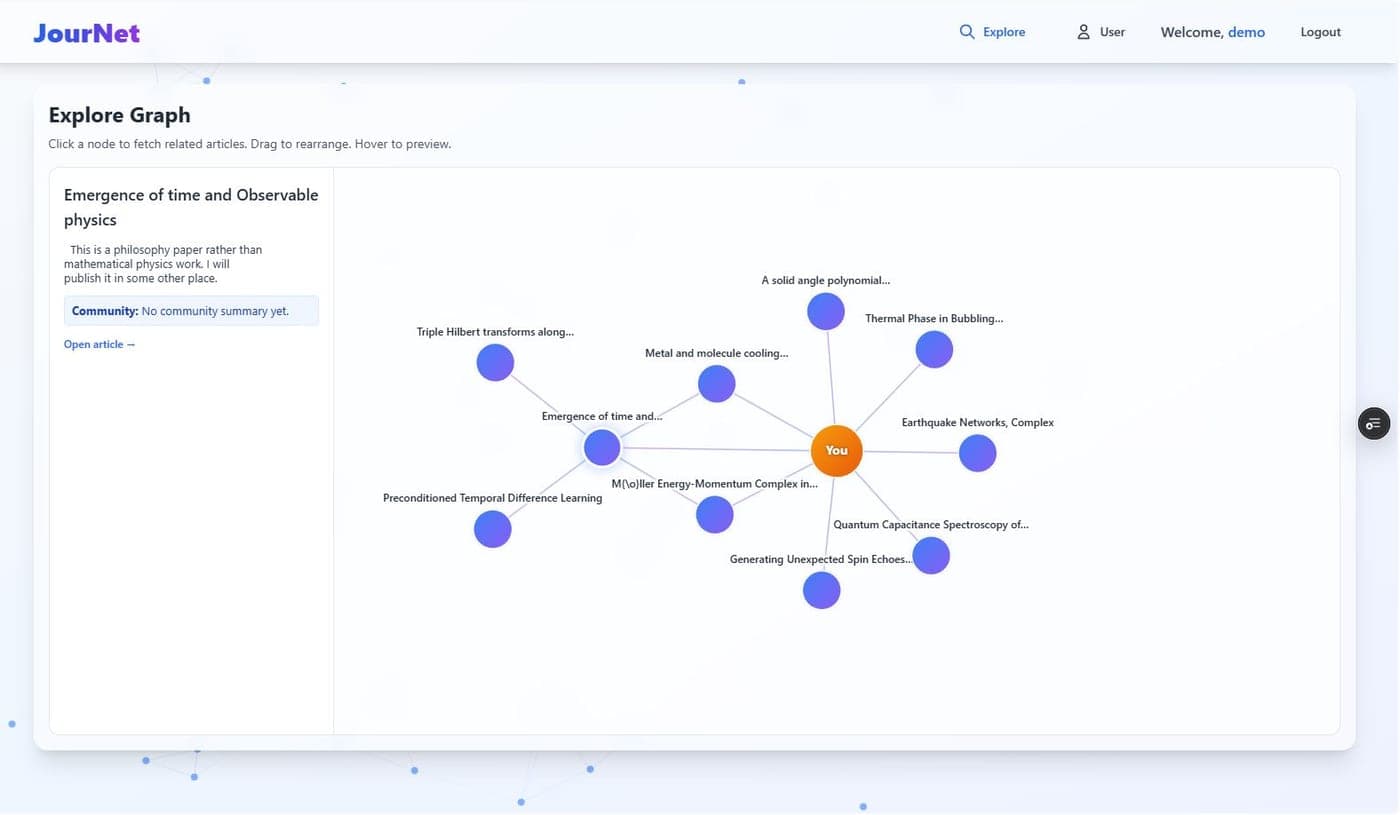Click the JourNet logo
Viewport: 1400px width, 815px height.
[86, 33]
